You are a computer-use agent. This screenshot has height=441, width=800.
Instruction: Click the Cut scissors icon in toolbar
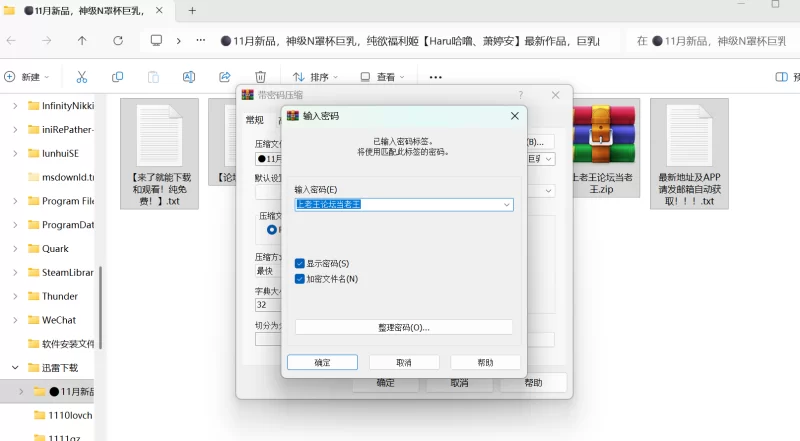click(82, 77)
